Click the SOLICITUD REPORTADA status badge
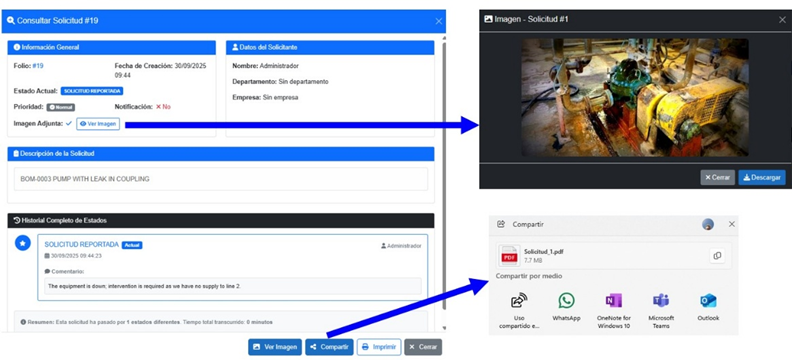792x360 pixels. click(92, 91)
